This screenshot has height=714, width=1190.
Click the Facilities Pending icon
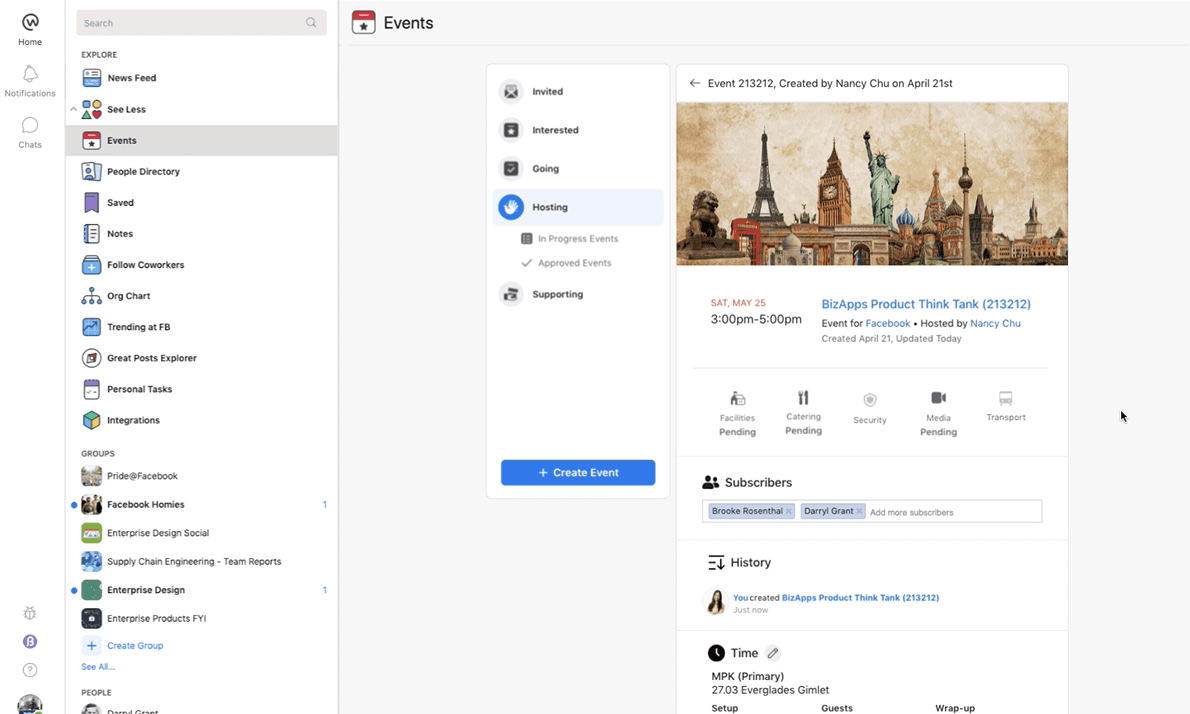pos(738,398)
